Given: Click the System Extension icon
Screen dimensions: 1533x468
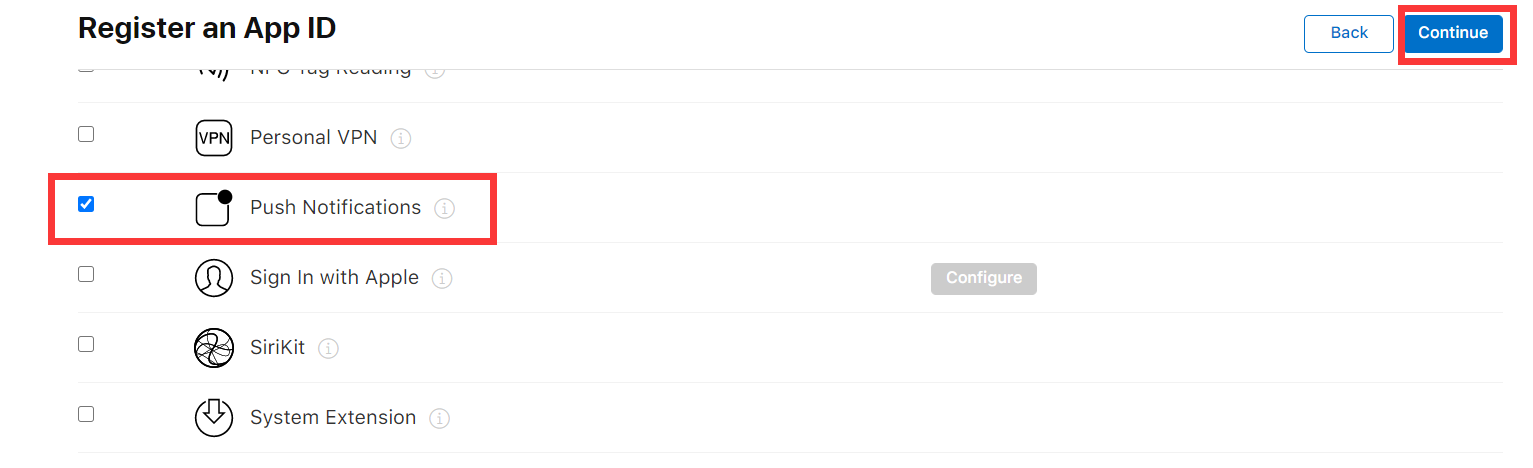Looking at the screenshot, I should [x=213, y=418].
